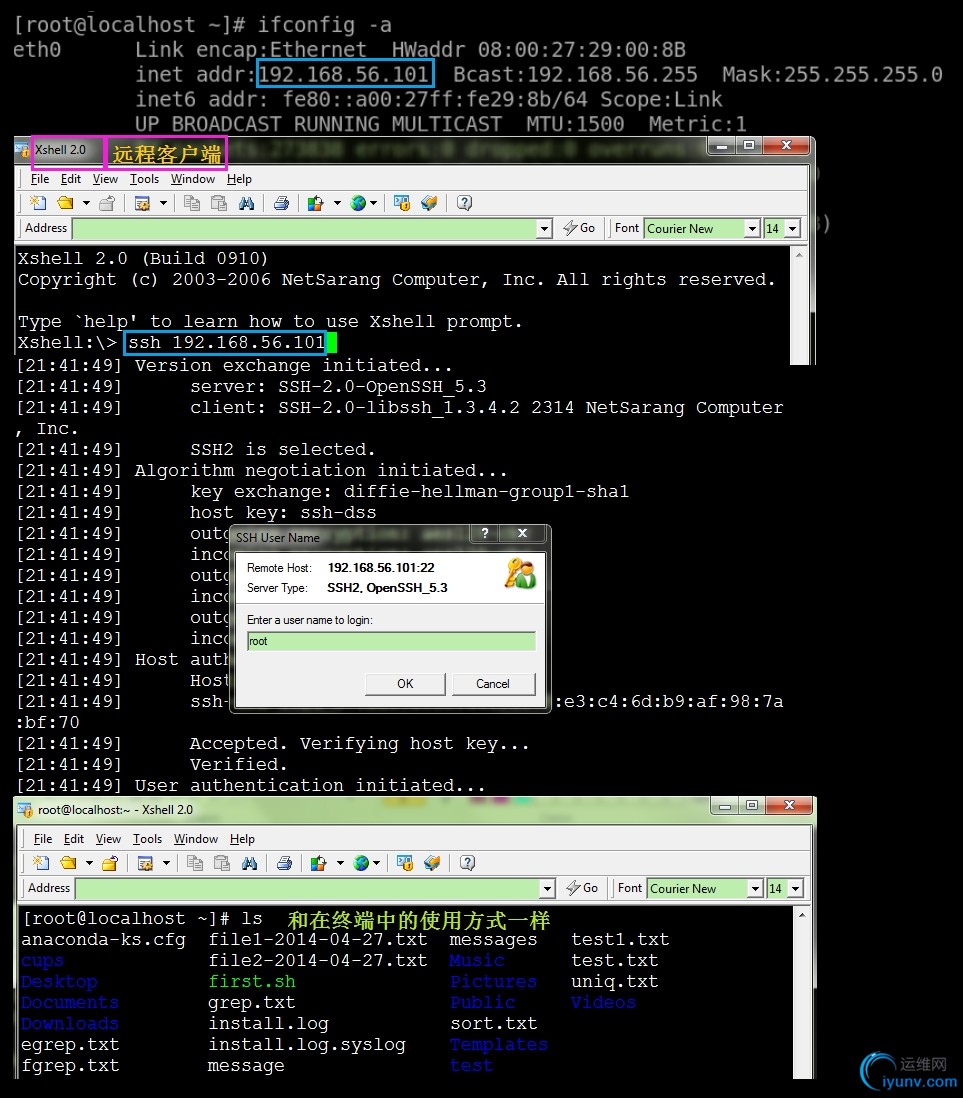Click the ? help button on SSH dialog title

tap(485, 534)
